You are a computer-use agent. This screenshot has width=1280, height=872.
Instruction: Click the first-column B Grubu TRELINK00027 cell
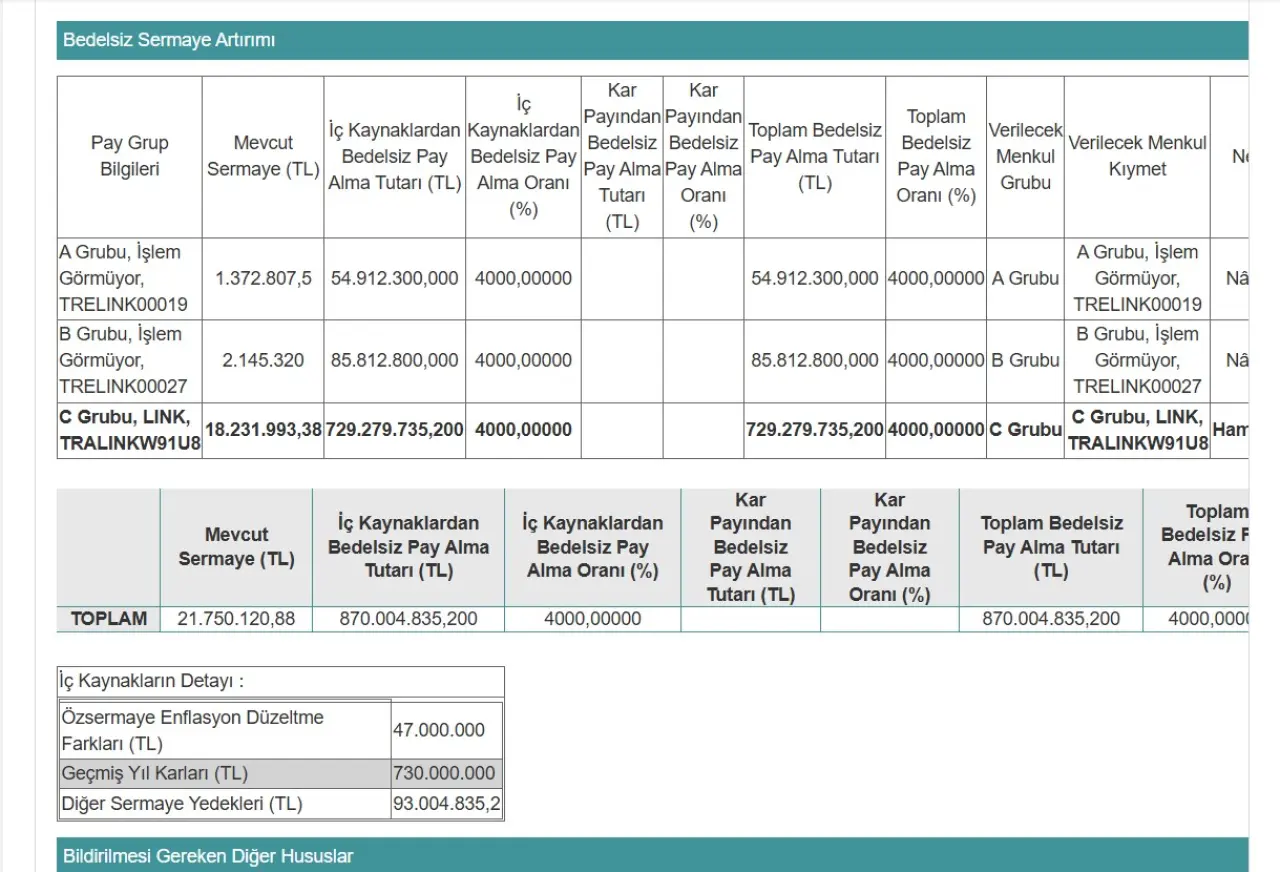click(x=129, y=360)
